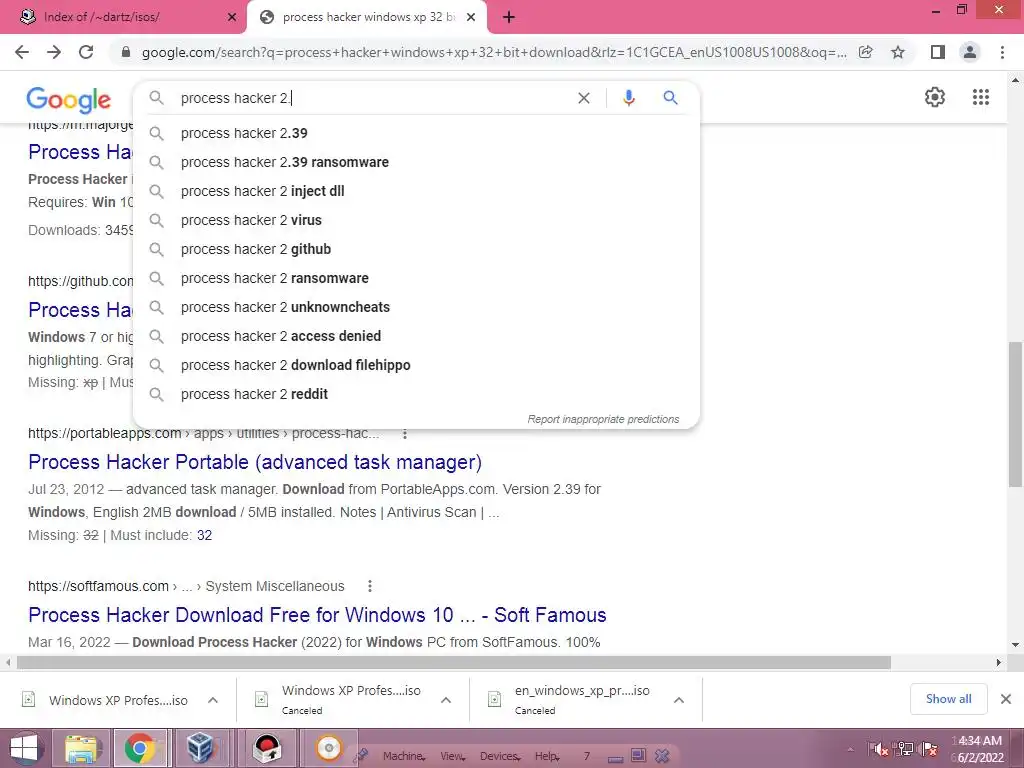
Task: Close the downloads bar
Action: click(1006, 699)
